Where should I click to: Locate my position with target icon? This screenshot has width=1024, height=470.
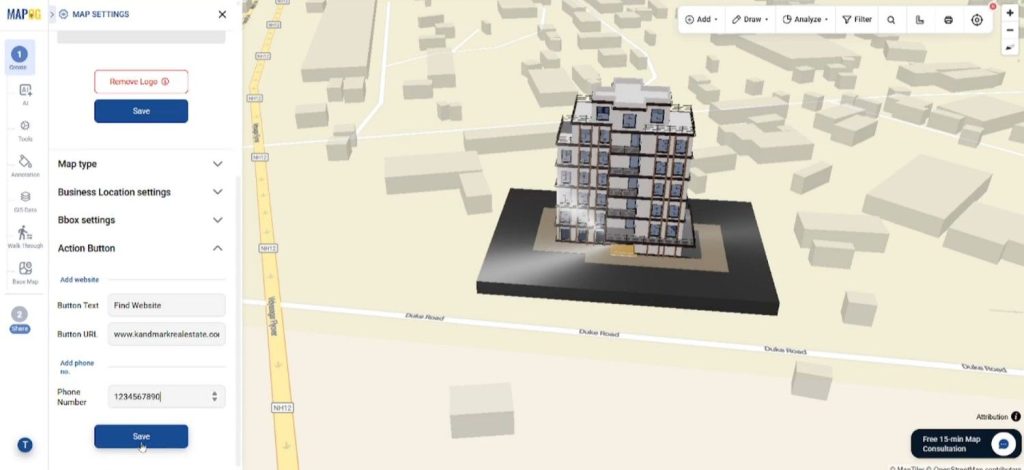(x=977, y=20)
